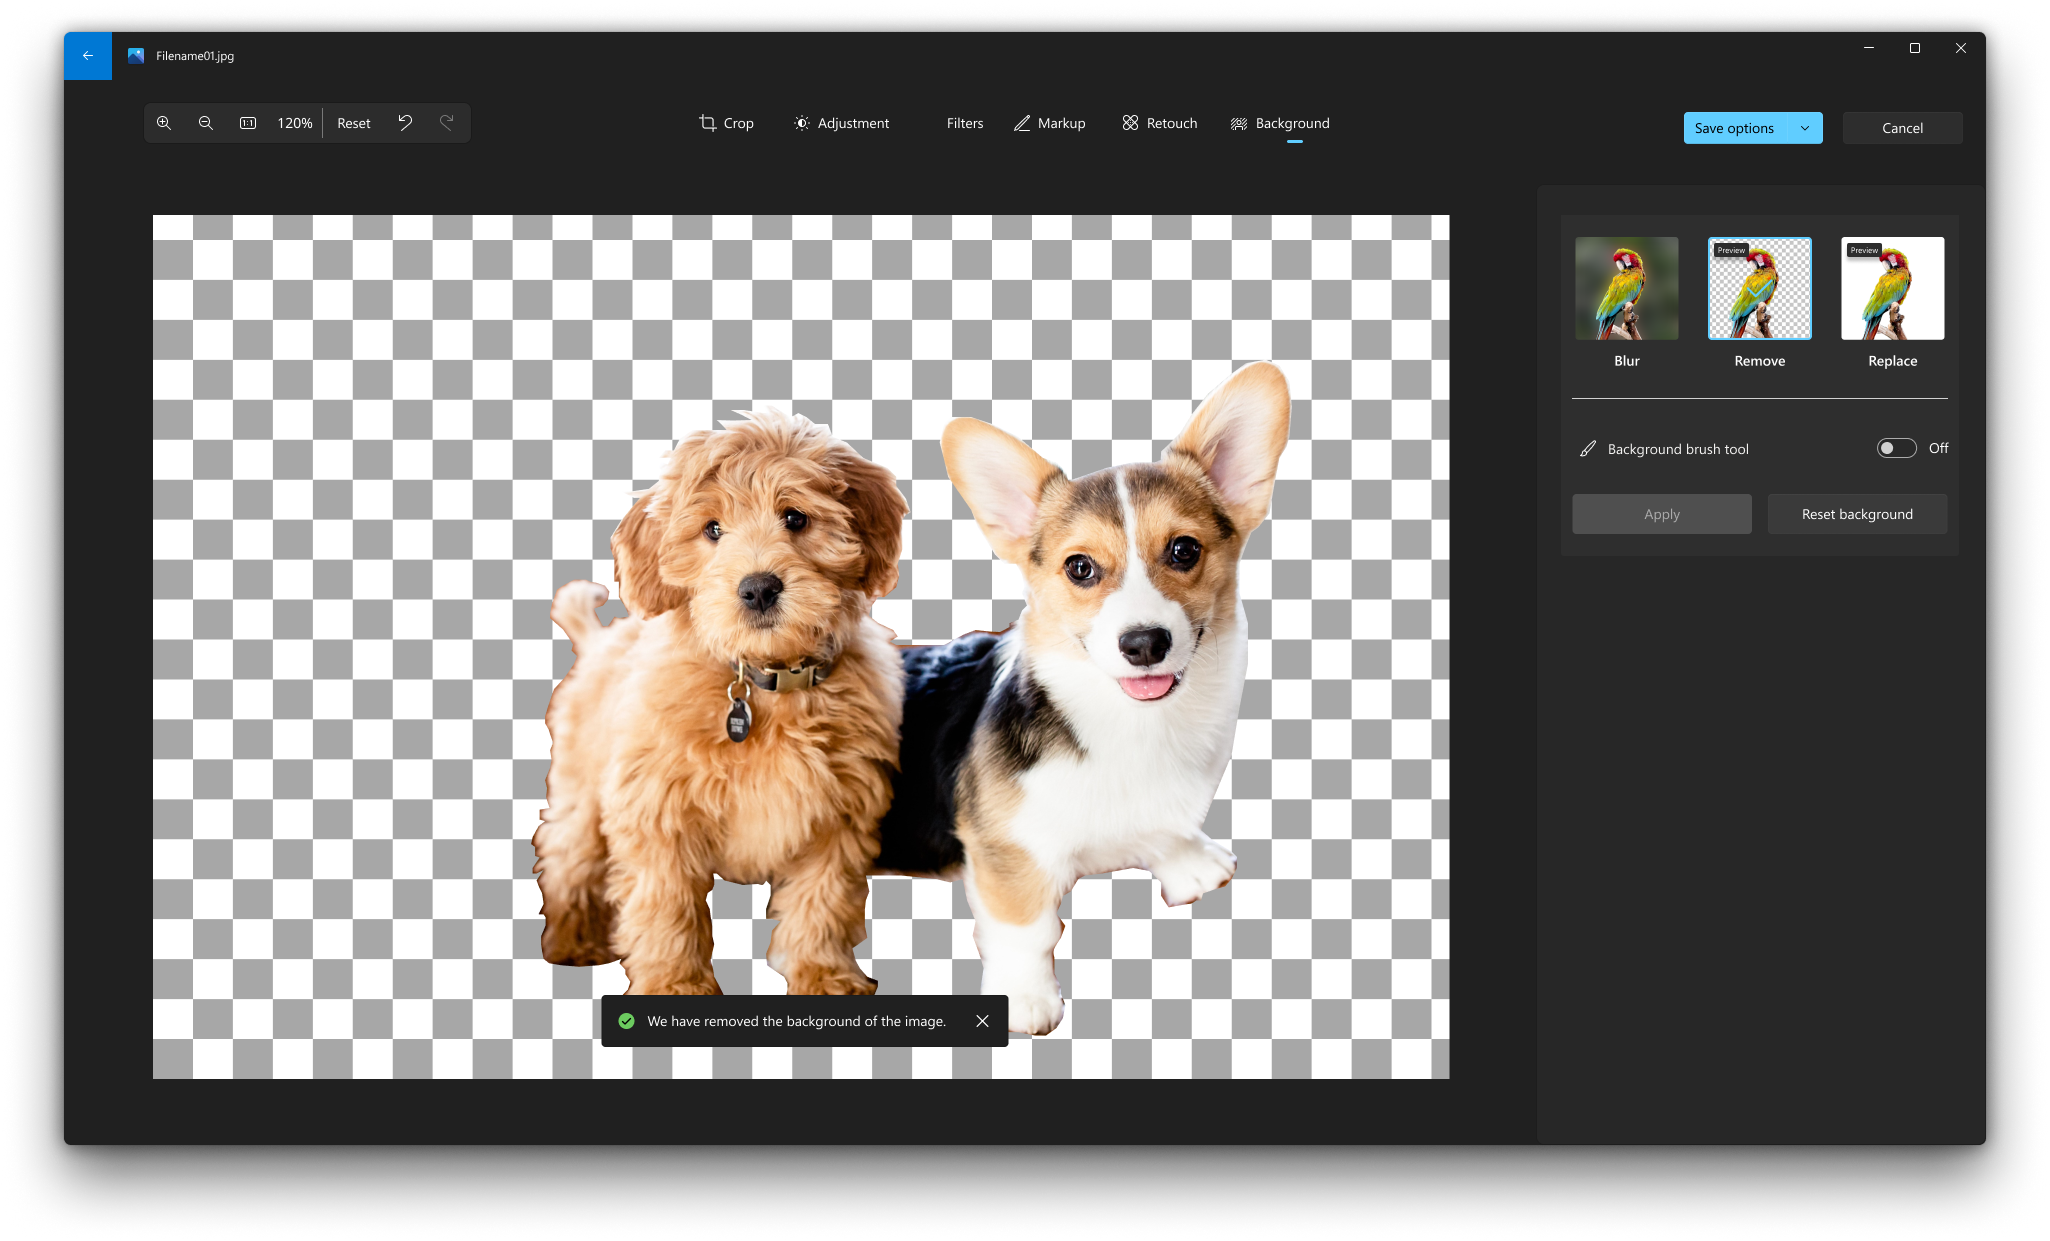Click the Reset background button
The image size is (2050, 1241).
point(1855,512)
